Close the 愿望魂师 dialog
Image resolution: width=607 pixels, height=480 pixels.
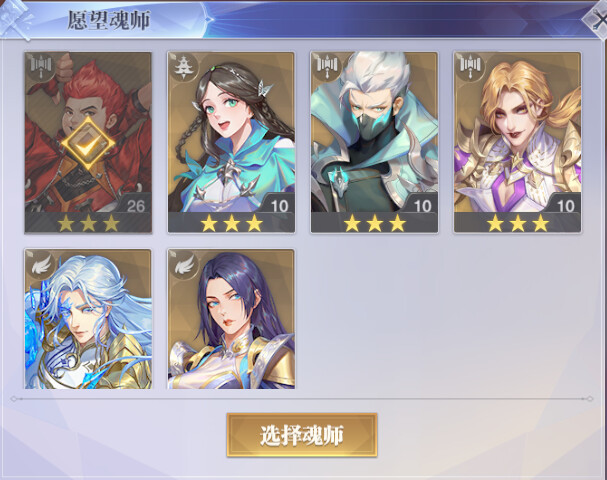(597, 21)
